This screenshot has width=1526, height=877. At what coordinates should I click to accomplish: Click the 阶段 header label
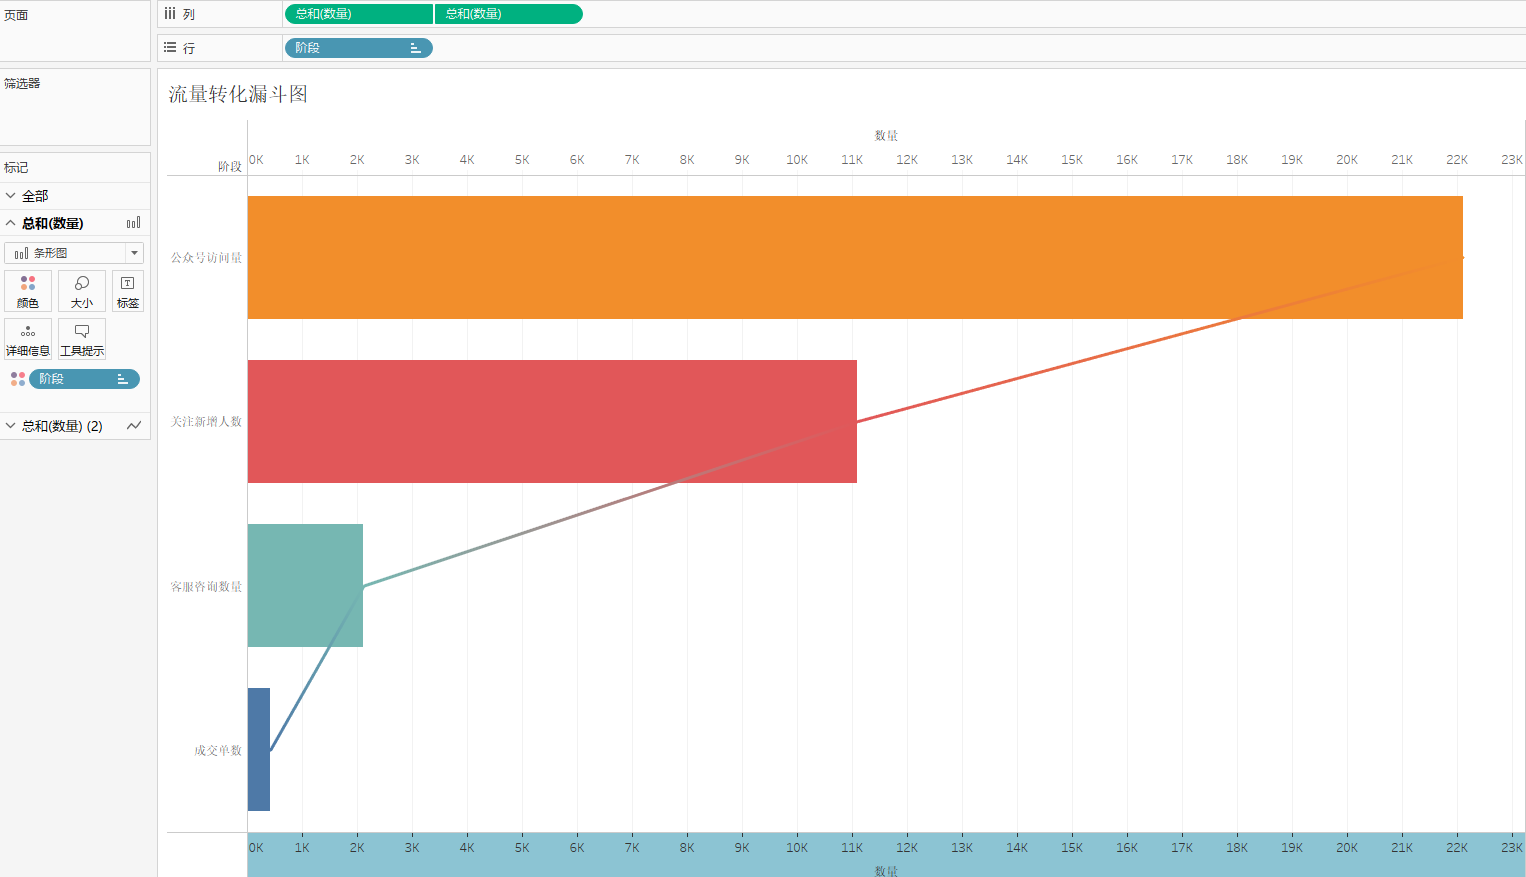point(230,167)
